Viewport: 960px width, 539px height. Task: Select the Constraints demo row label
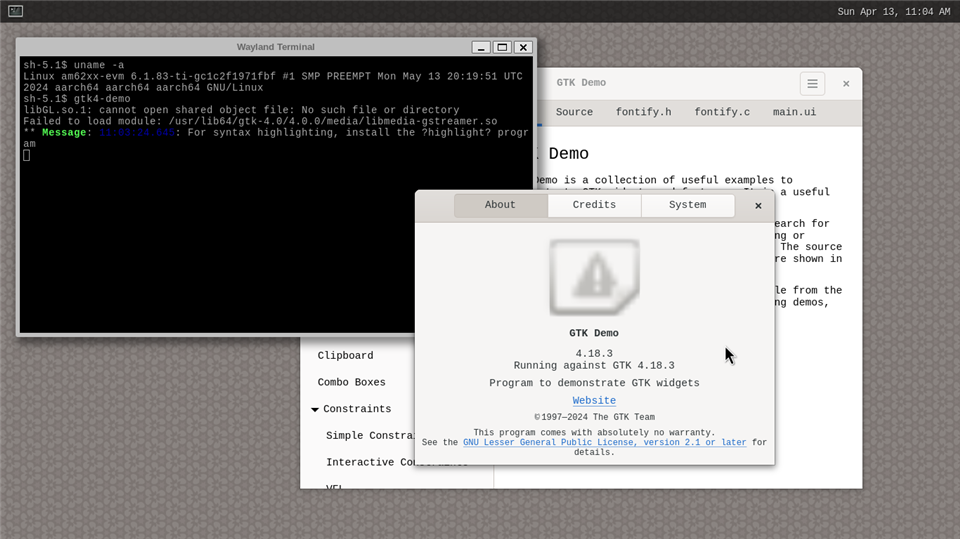pyautogui.click(x=357, y=409)
